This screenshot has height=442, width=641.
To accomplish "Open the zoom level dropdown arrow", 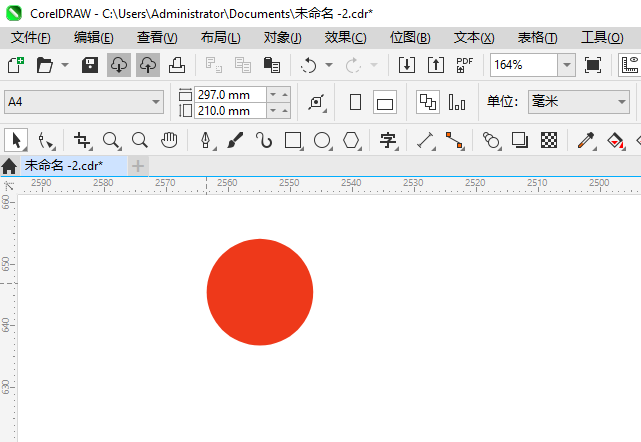I will click(x=567, y=65).
